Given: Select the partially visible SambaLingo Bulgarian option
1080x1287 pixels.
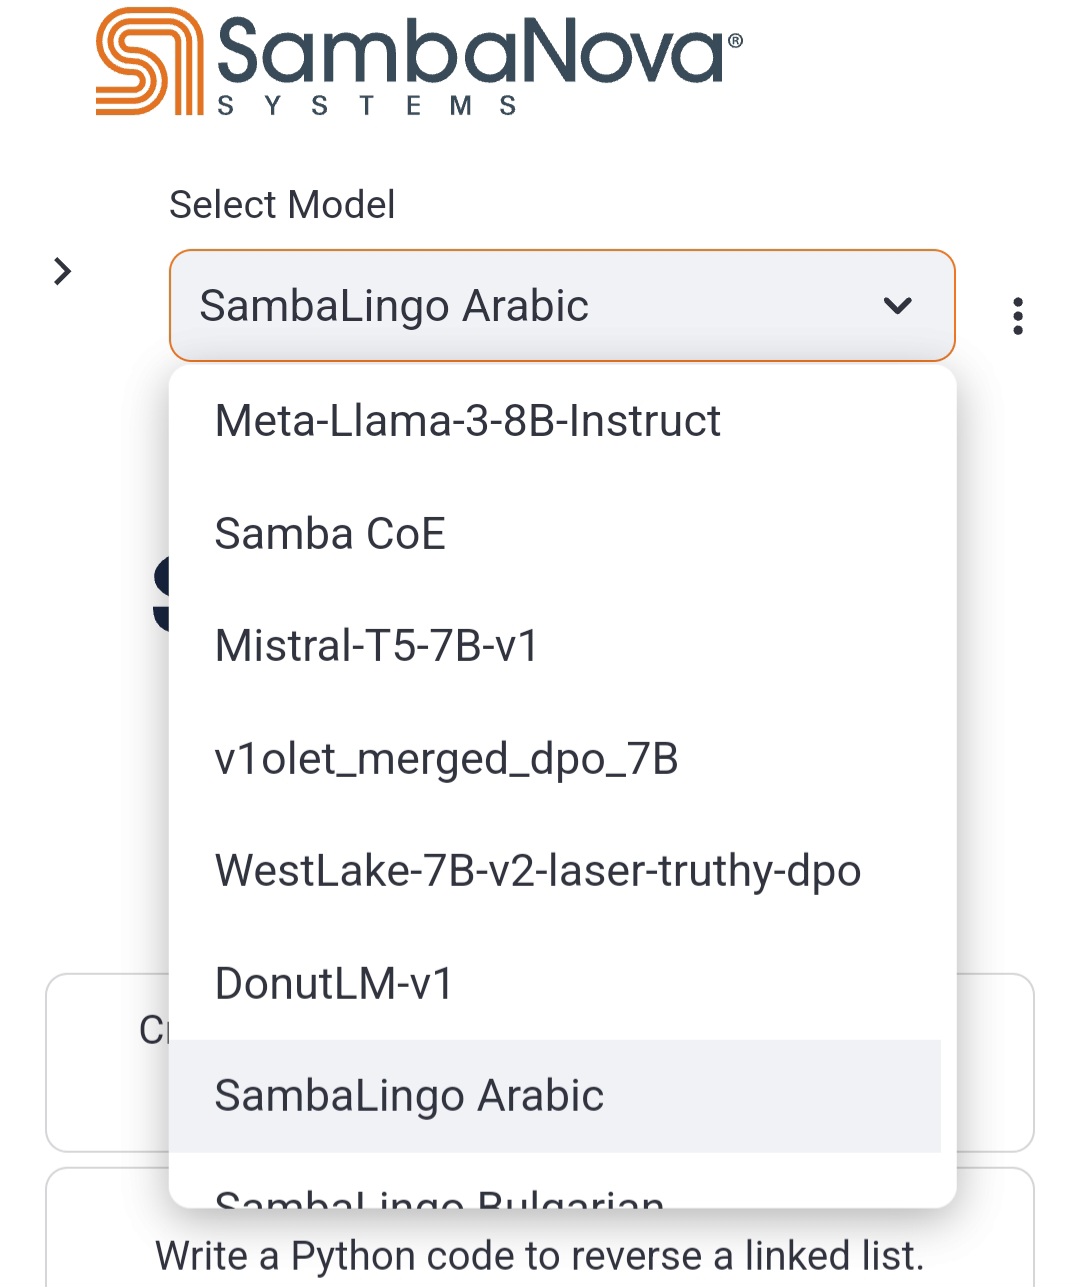Looking at the screenshot, I should [x=555, y=1182].
